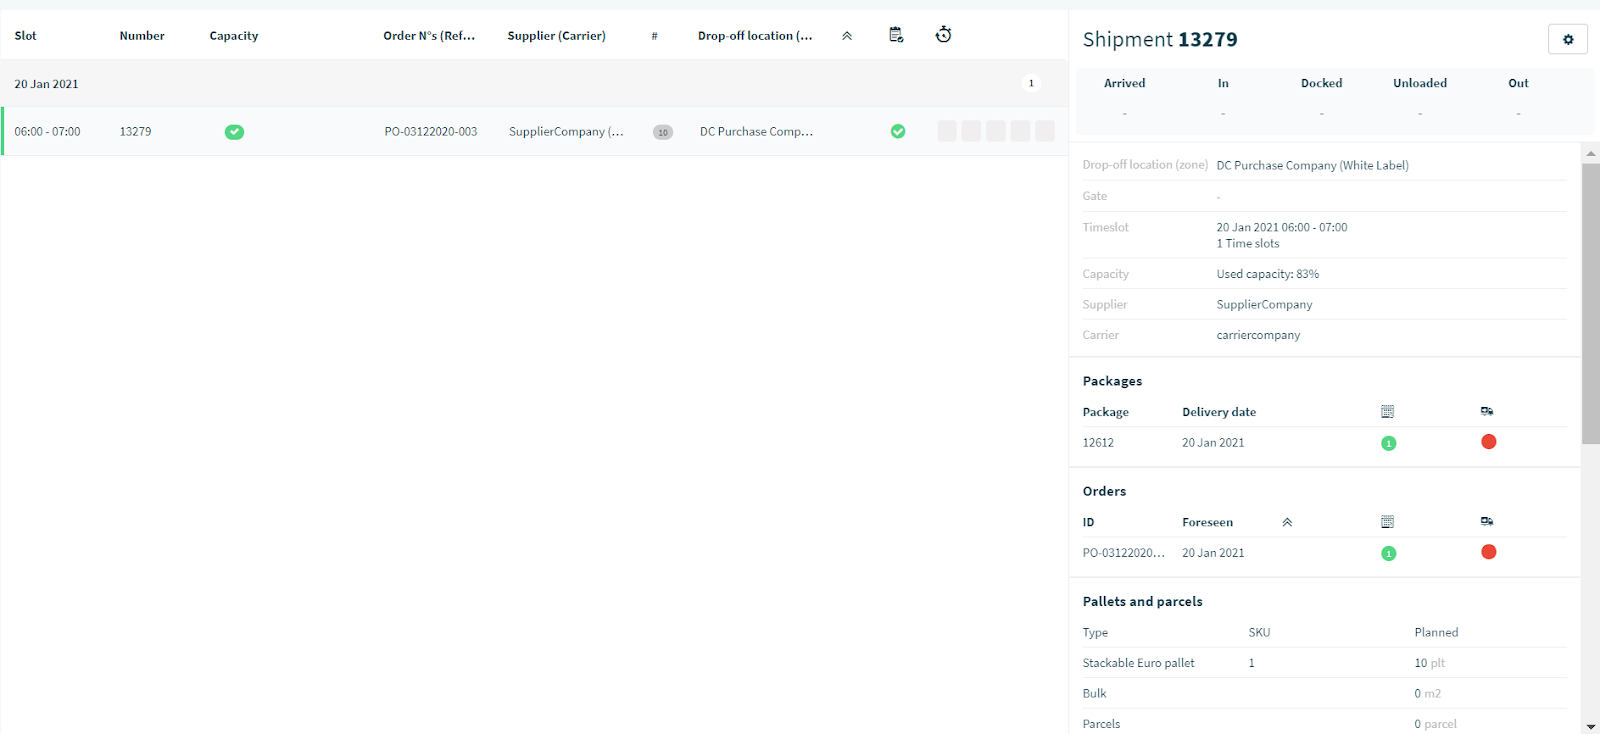Sort by the Slot column header

tap(25, 36)
